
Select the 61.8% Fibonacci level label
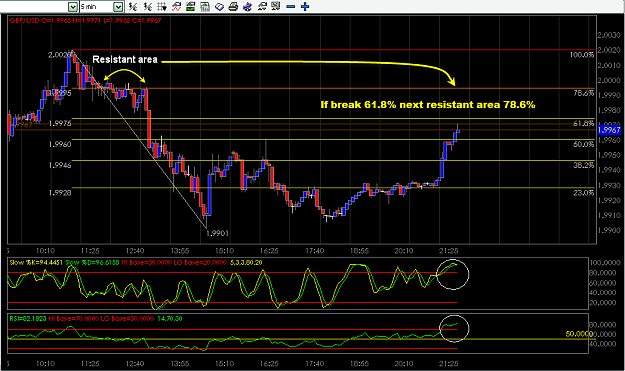584,124
